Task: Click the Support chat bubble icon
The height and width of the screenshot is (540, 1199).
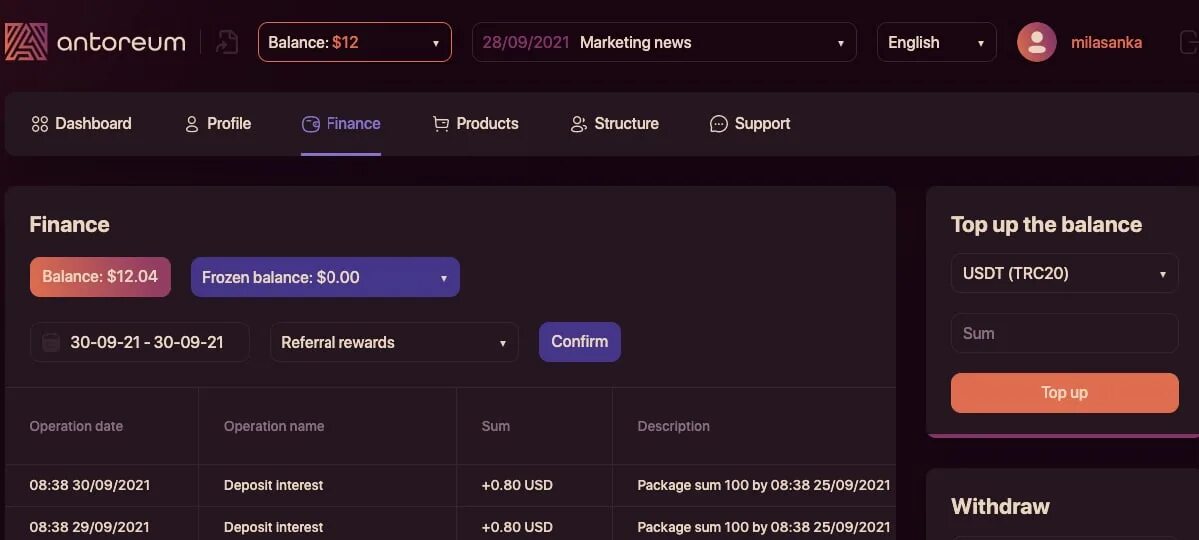Action: [718, 124]
